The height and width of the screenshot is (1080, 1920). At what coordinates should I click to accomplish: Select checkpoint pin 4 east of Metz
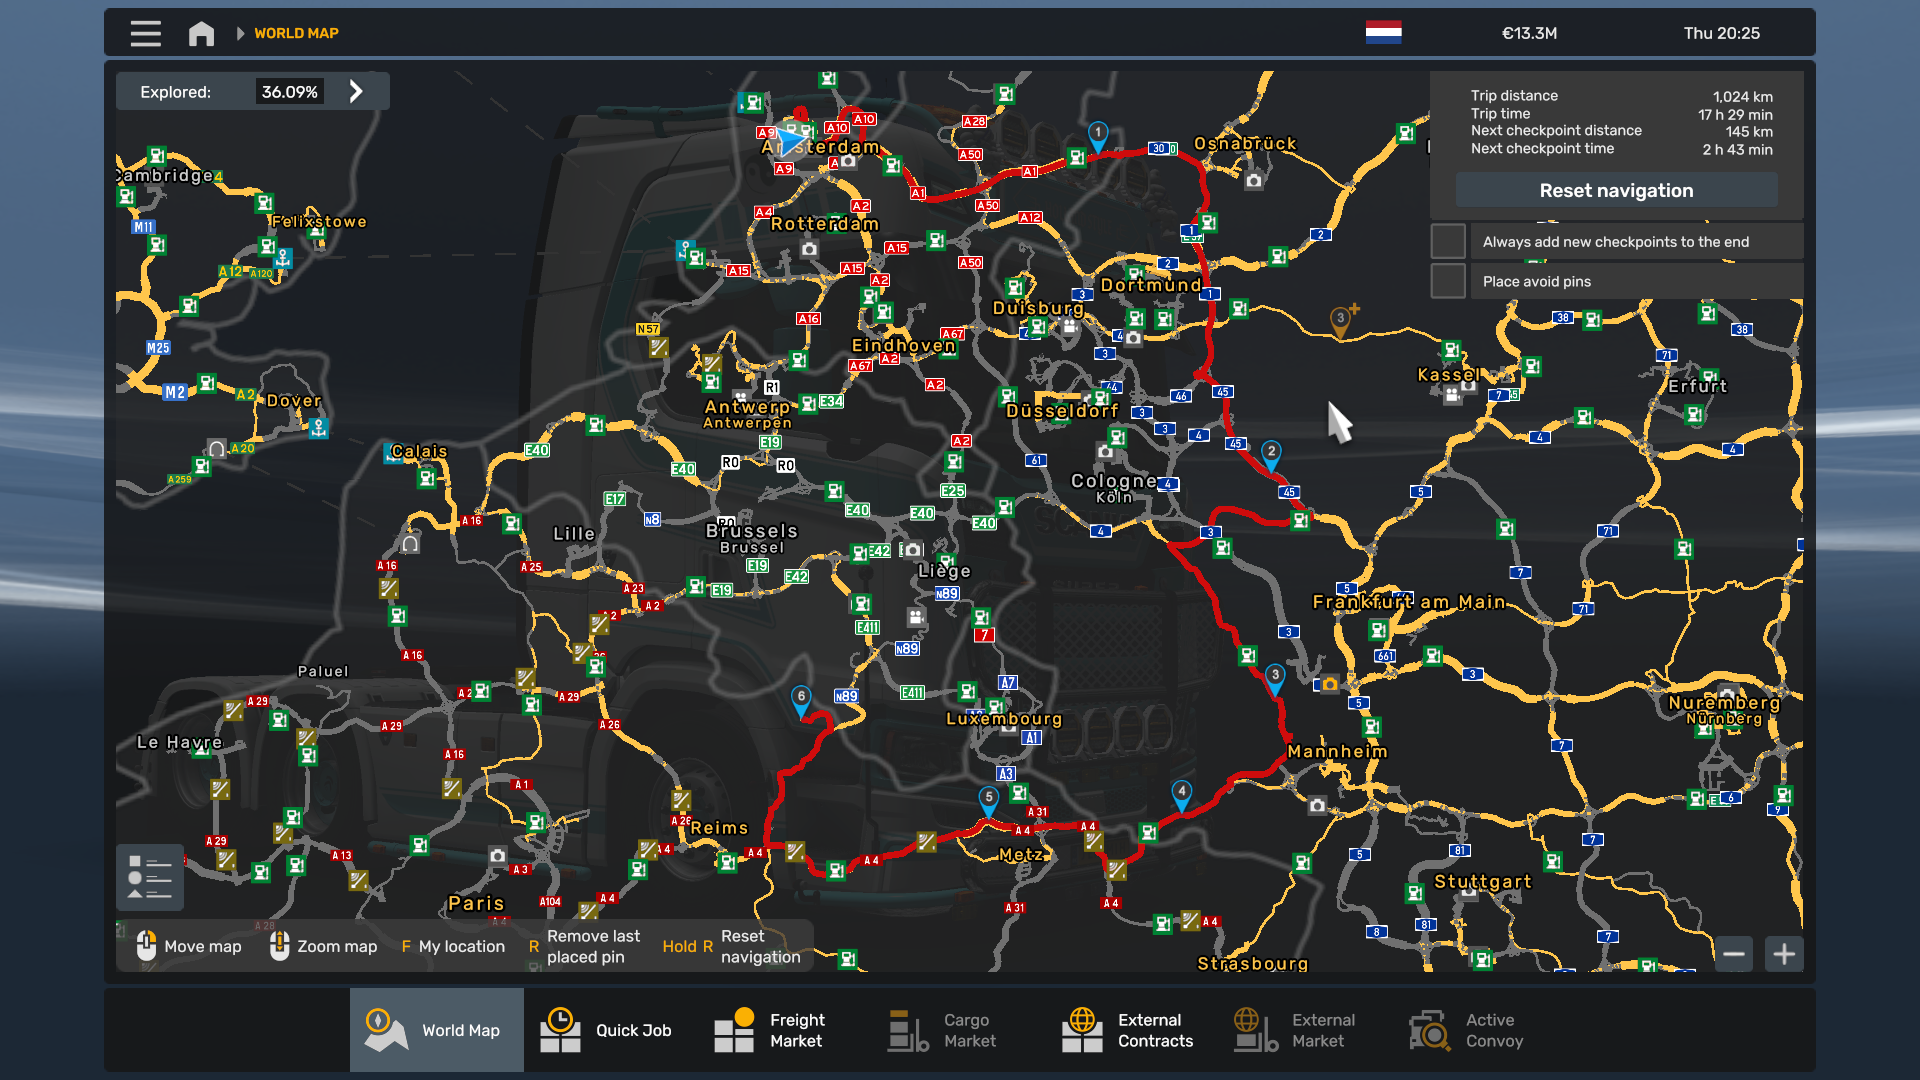click(1182, 795)
